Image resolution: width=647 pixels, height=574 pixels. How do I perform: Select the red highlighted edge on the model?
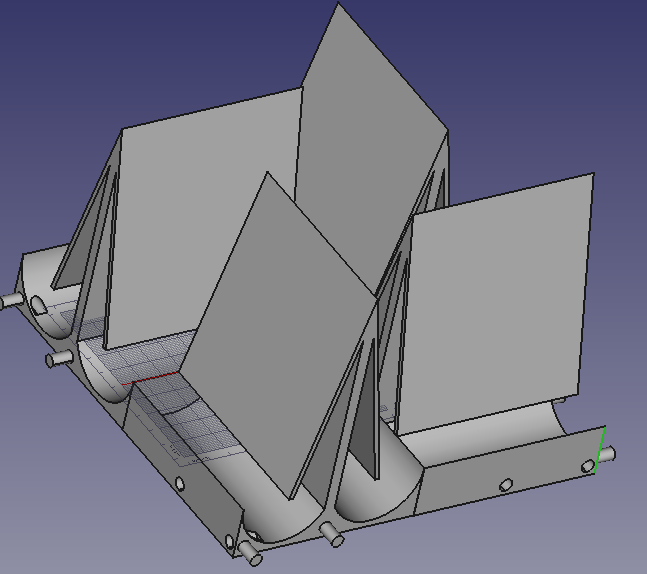tap(151, 378)
